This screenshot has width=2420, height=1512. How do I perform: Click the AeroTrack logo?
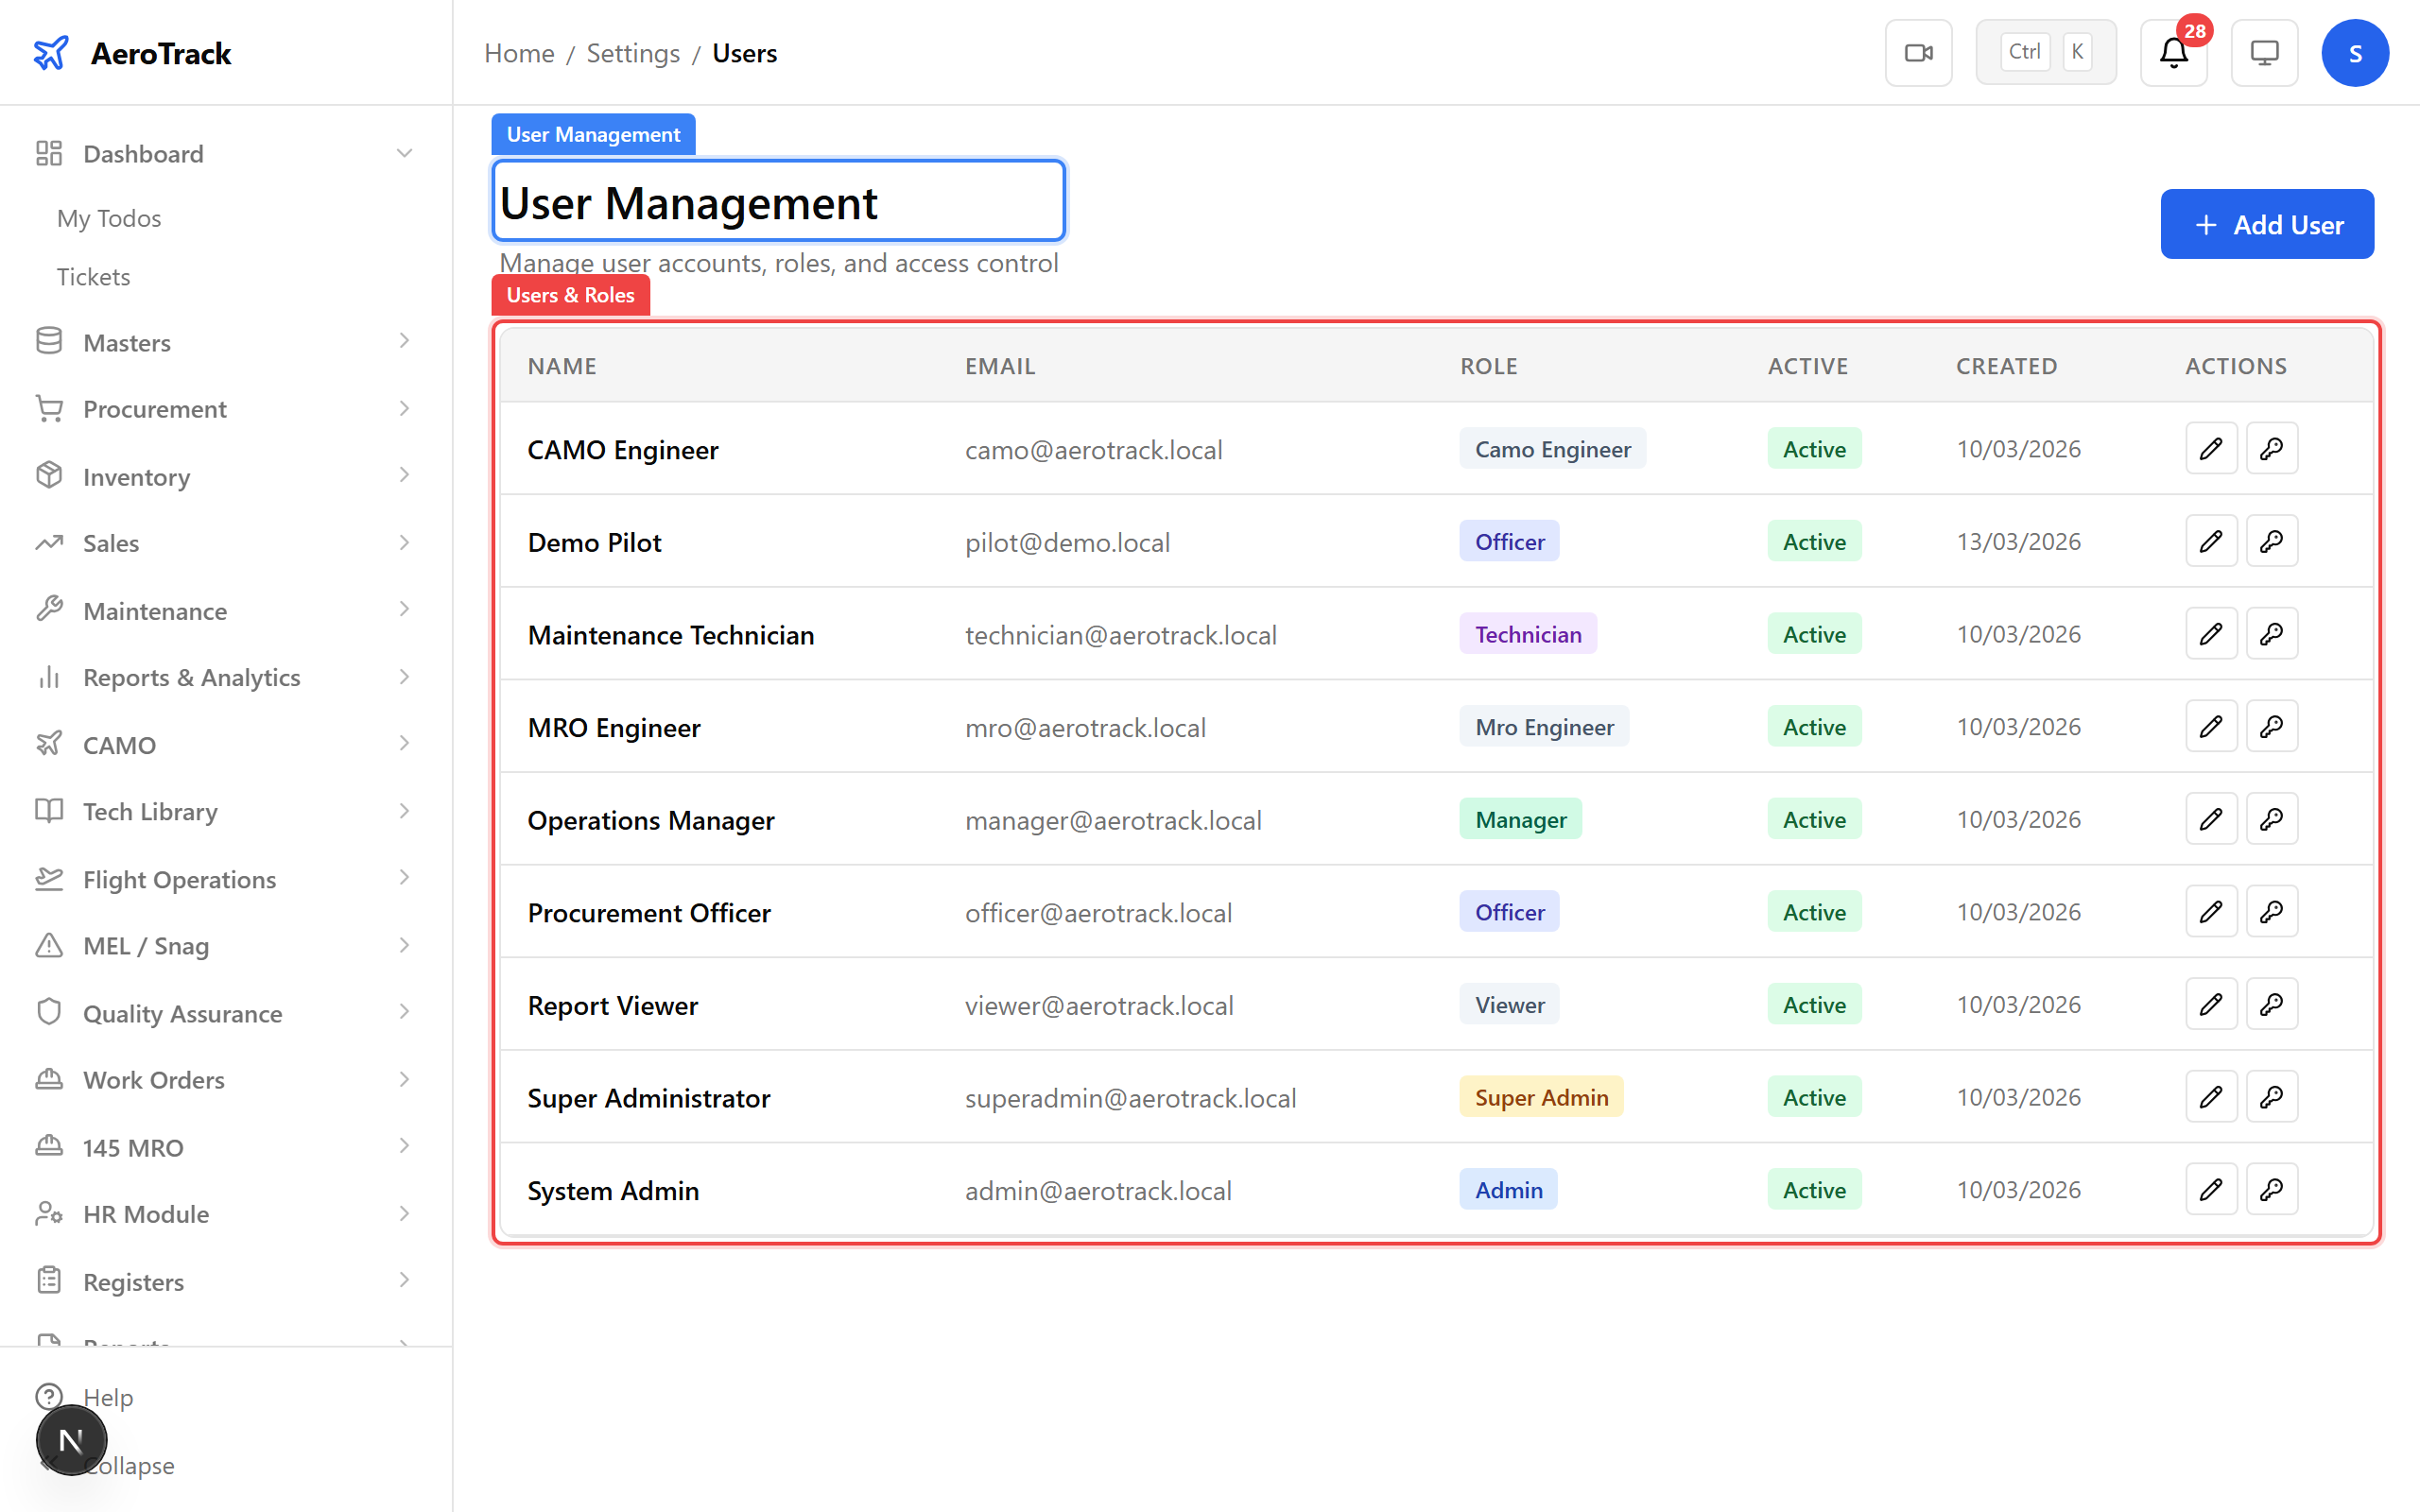click(x=131, y=53)
